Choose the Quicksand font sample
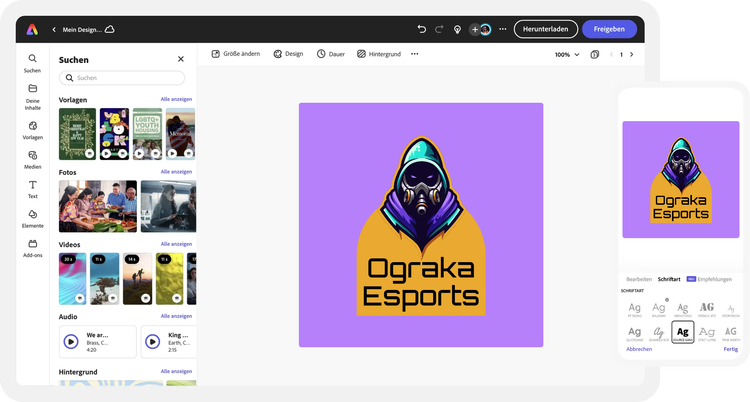The image size is (750, 402). pos(635,333)
